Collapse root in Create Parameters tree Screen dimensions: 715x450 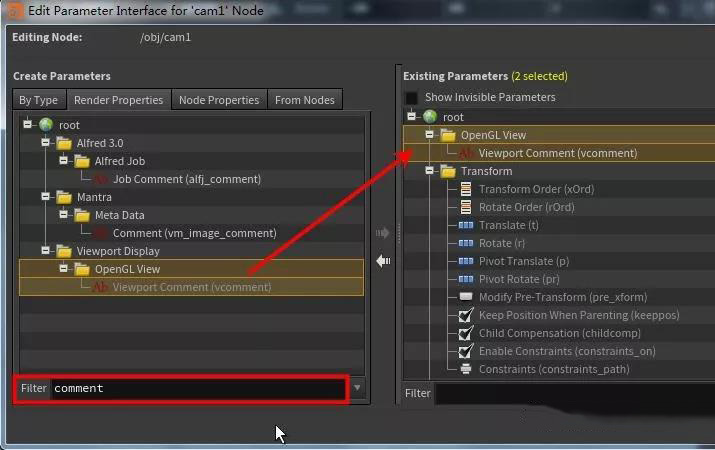[27, 124]
